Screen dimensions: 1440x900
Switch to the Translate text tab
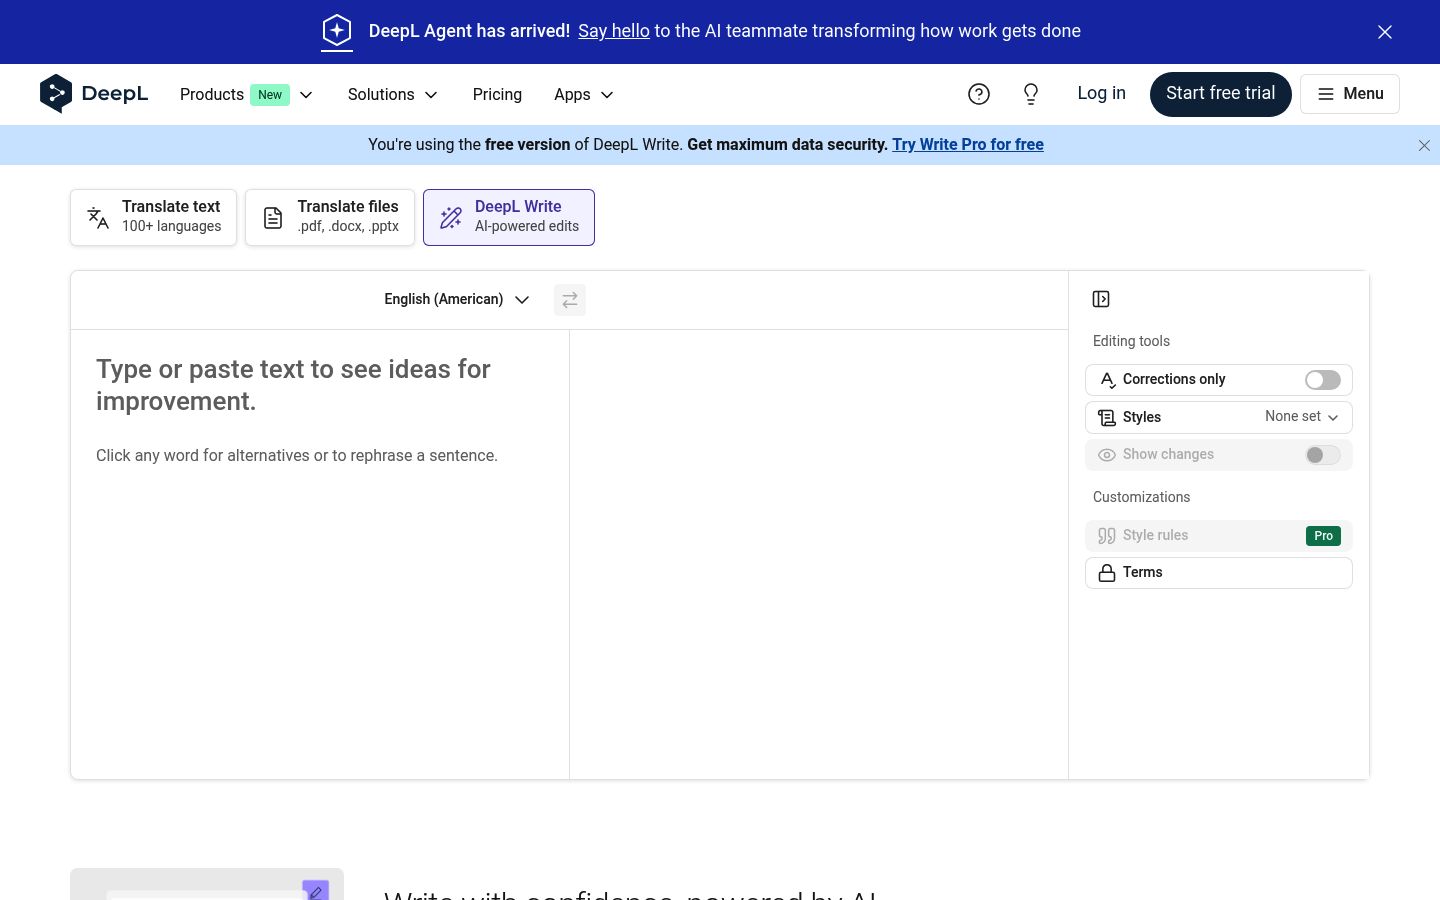(x=154, y=217)
